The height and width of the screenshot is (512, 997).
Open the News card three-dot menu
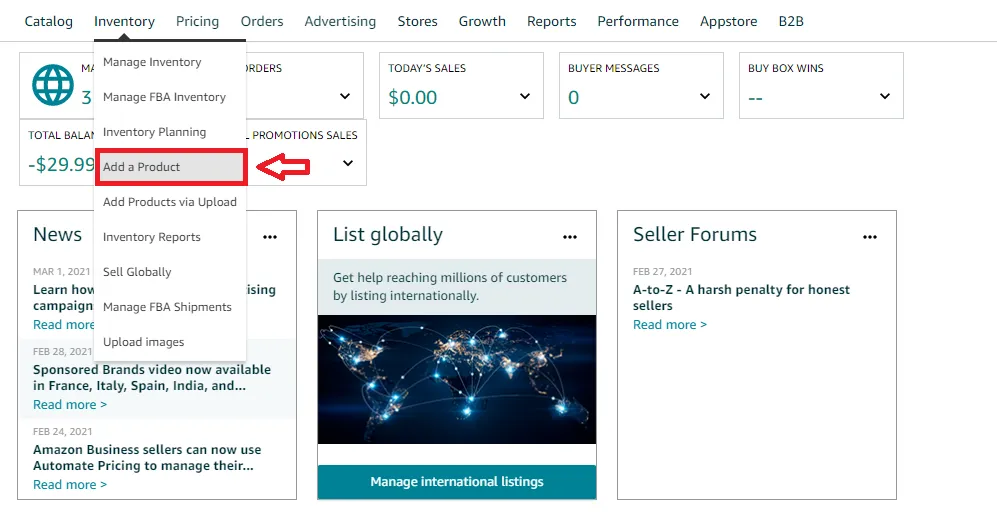pyautogui.click(x=270, y=237)
